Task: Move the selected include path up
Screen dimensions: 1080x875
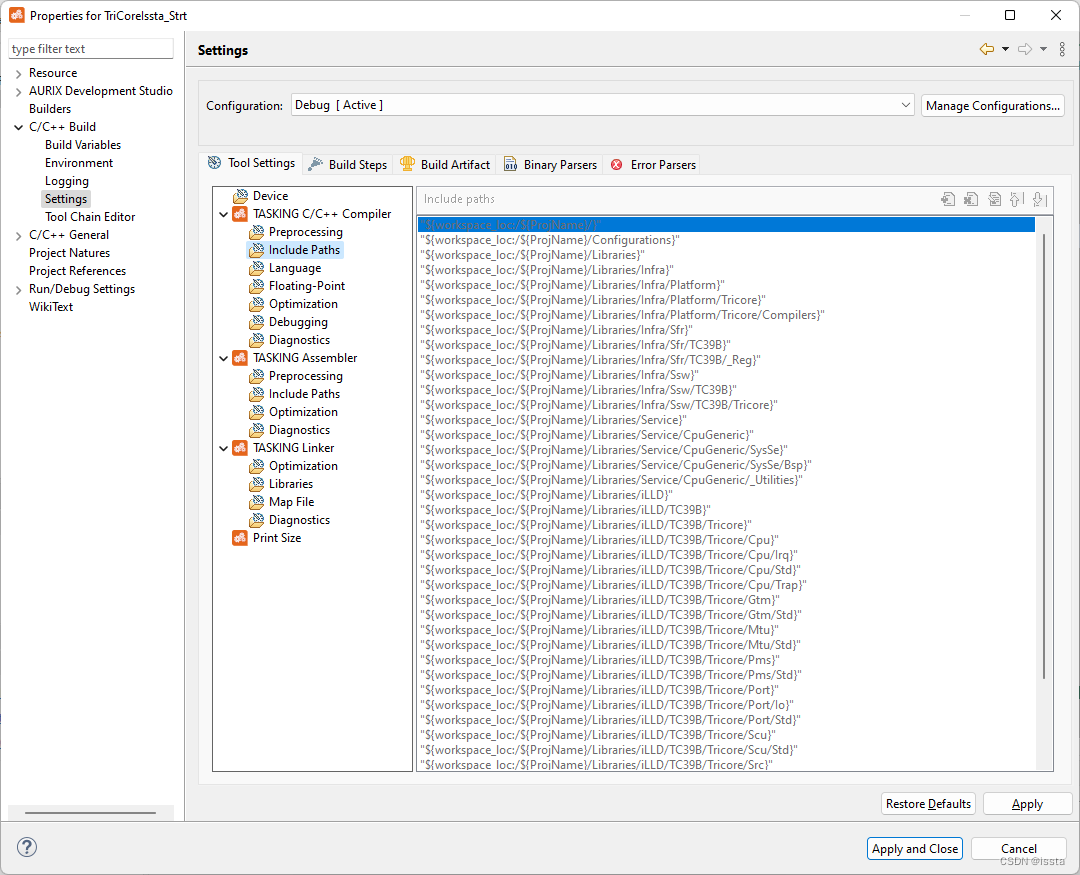Action: 1016,199
